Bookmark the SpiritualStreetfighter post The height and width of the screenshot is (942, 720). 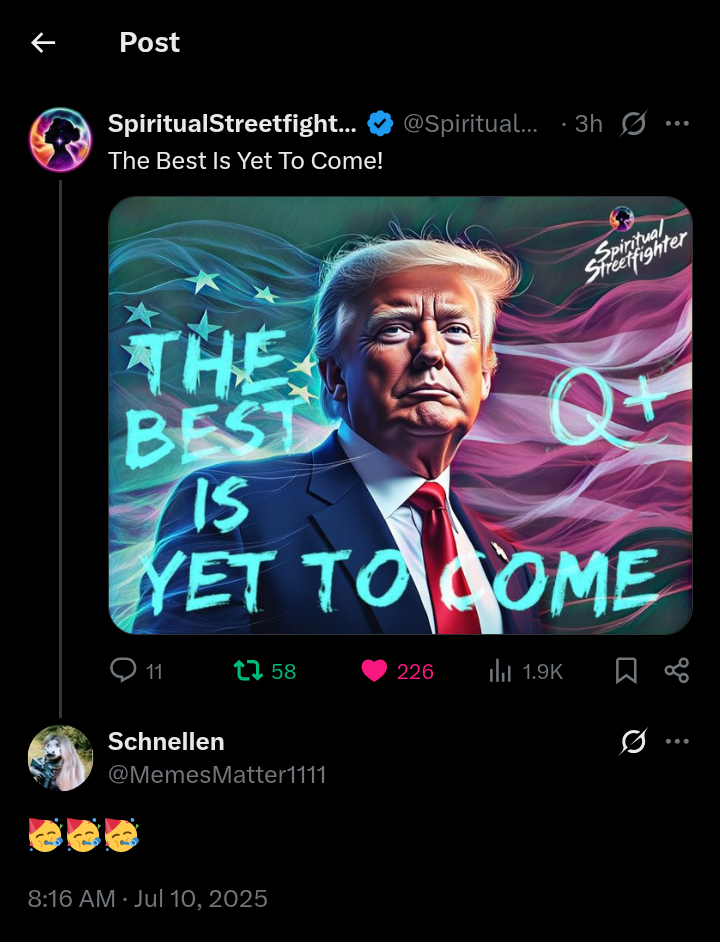click(626, 671)
